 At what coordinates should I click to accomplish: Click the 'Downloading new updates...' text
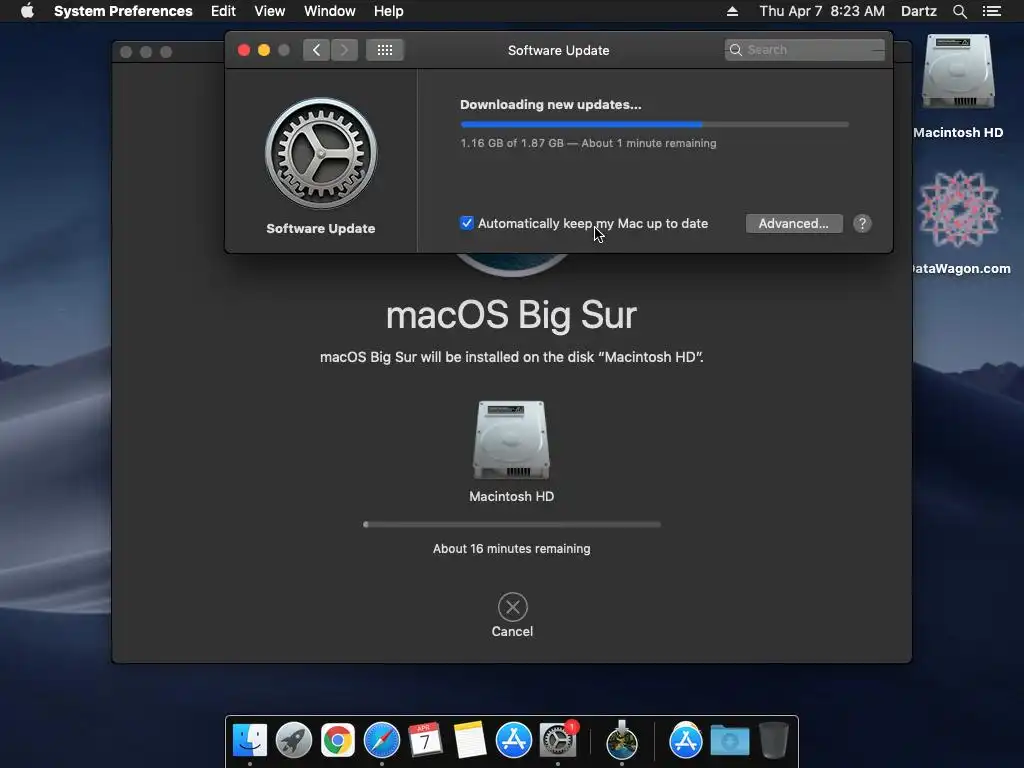(x=551, y=104)
